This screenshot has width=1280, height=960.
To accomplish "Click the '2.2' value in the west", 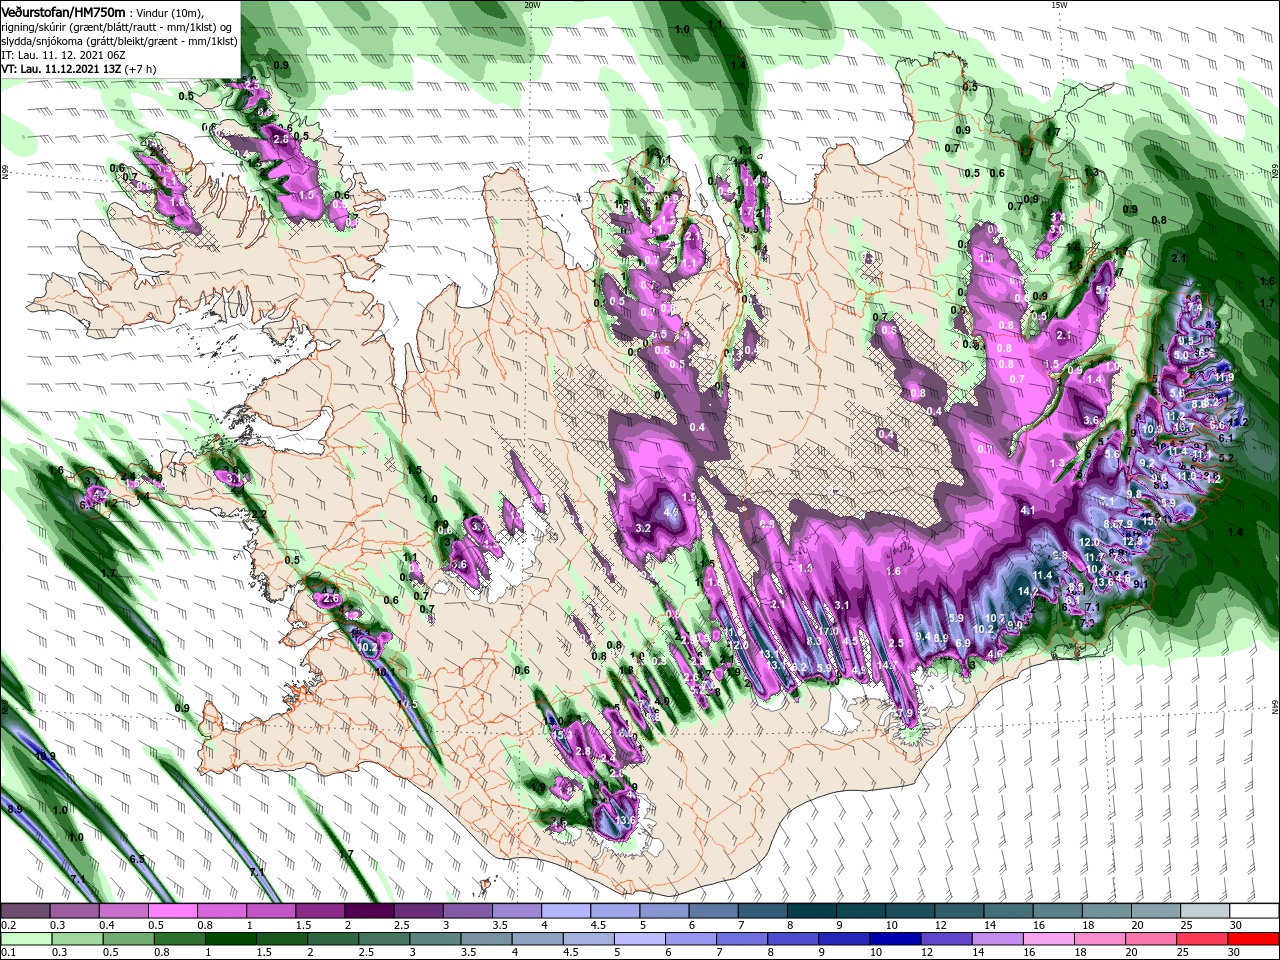I will [258, 514].
